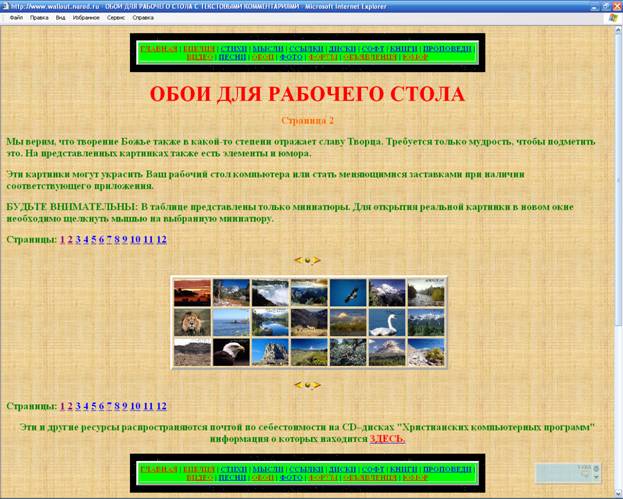Go to page 12 in the pagination above the thumbnails
The height and width of the screenshot is (499, 623).
click(162, 240)
